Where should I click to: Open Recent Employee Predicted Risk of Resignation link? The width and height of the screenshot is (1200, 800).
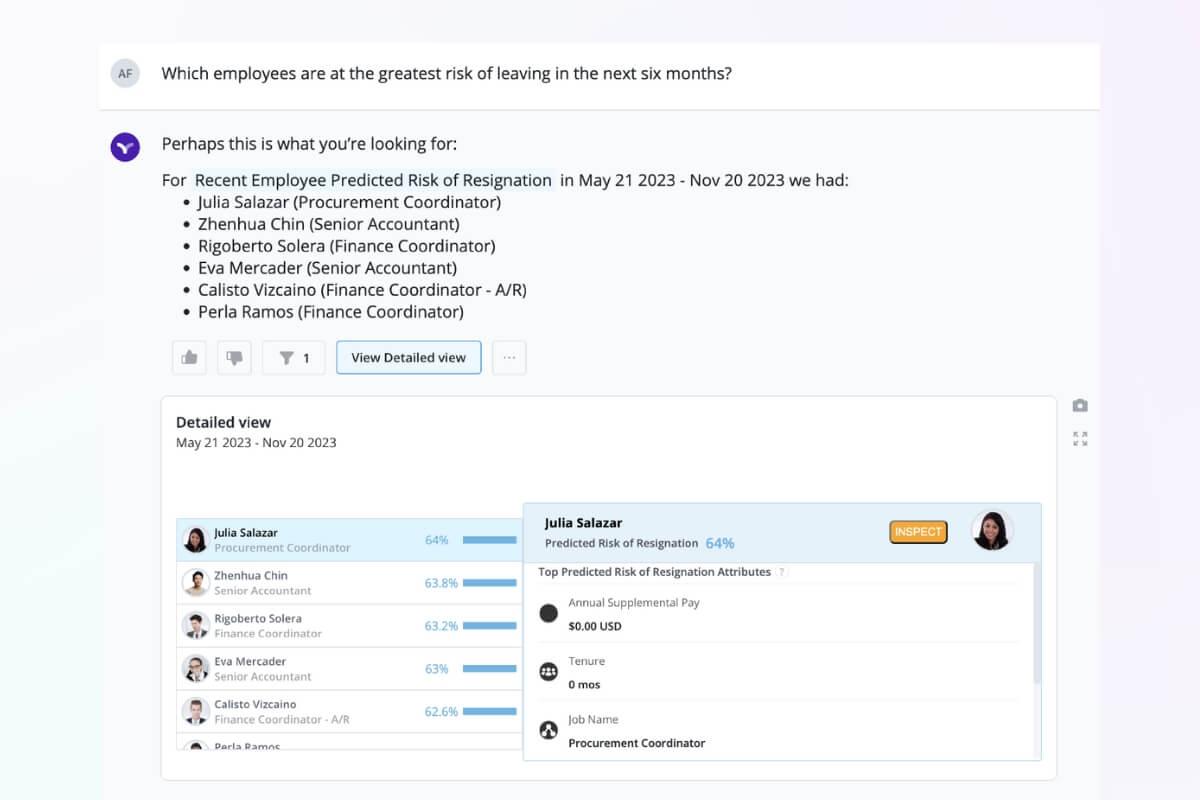click(x=373, y=181)
